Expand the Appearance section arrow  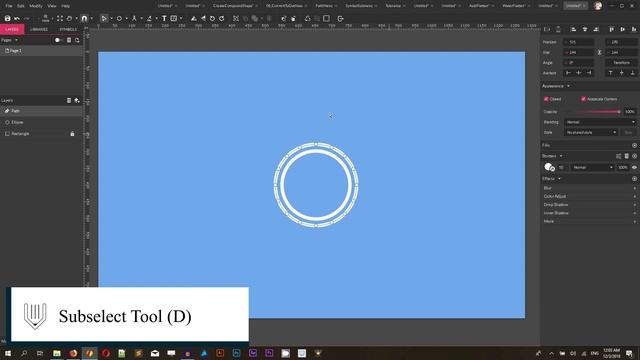coord(568,86)
